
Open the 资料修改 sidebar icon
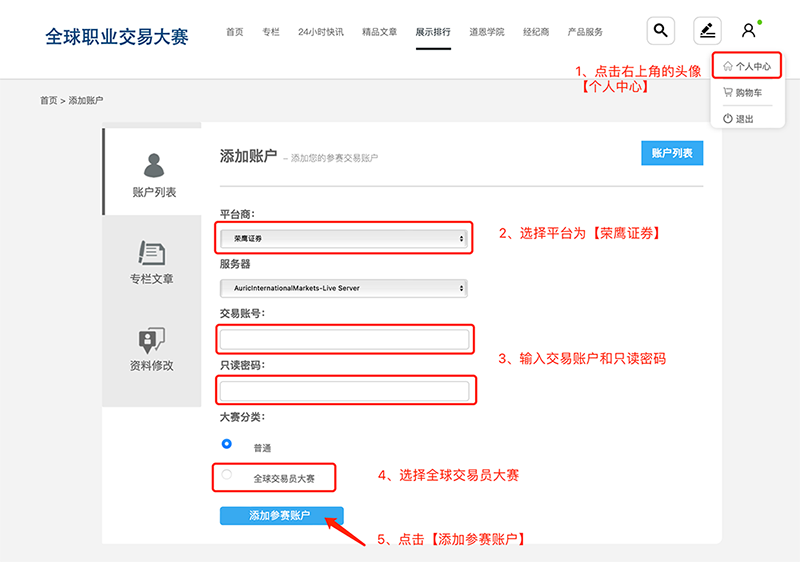151,340
